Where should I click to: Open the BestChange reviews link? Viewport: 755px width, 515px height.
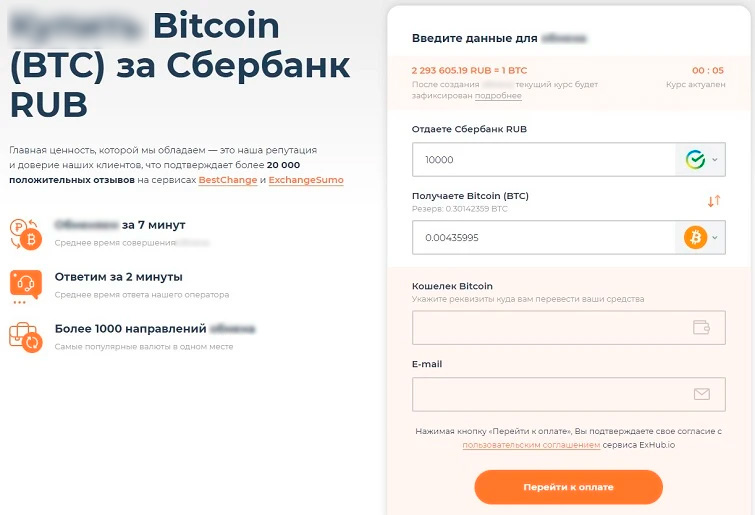point(228,180)
